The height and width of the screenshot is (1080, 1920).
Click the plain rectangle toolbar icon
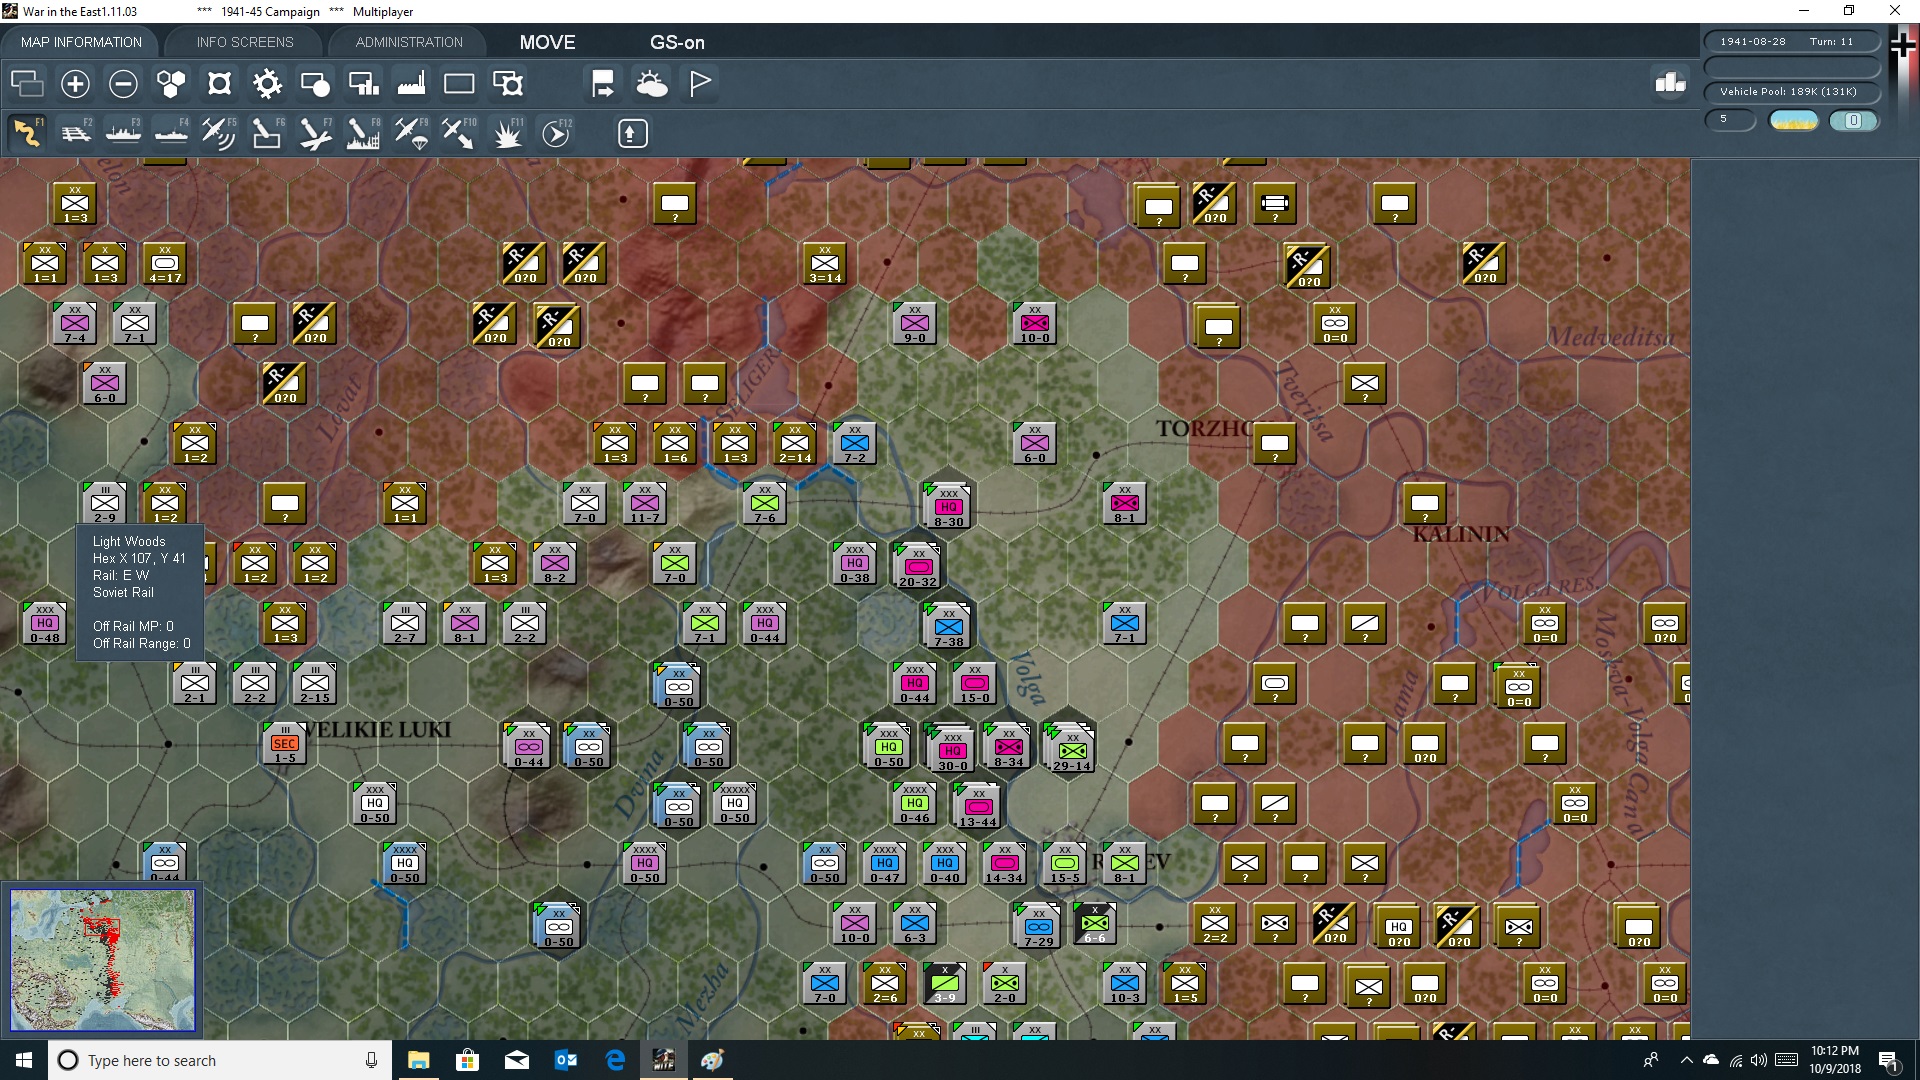(459, 84)
